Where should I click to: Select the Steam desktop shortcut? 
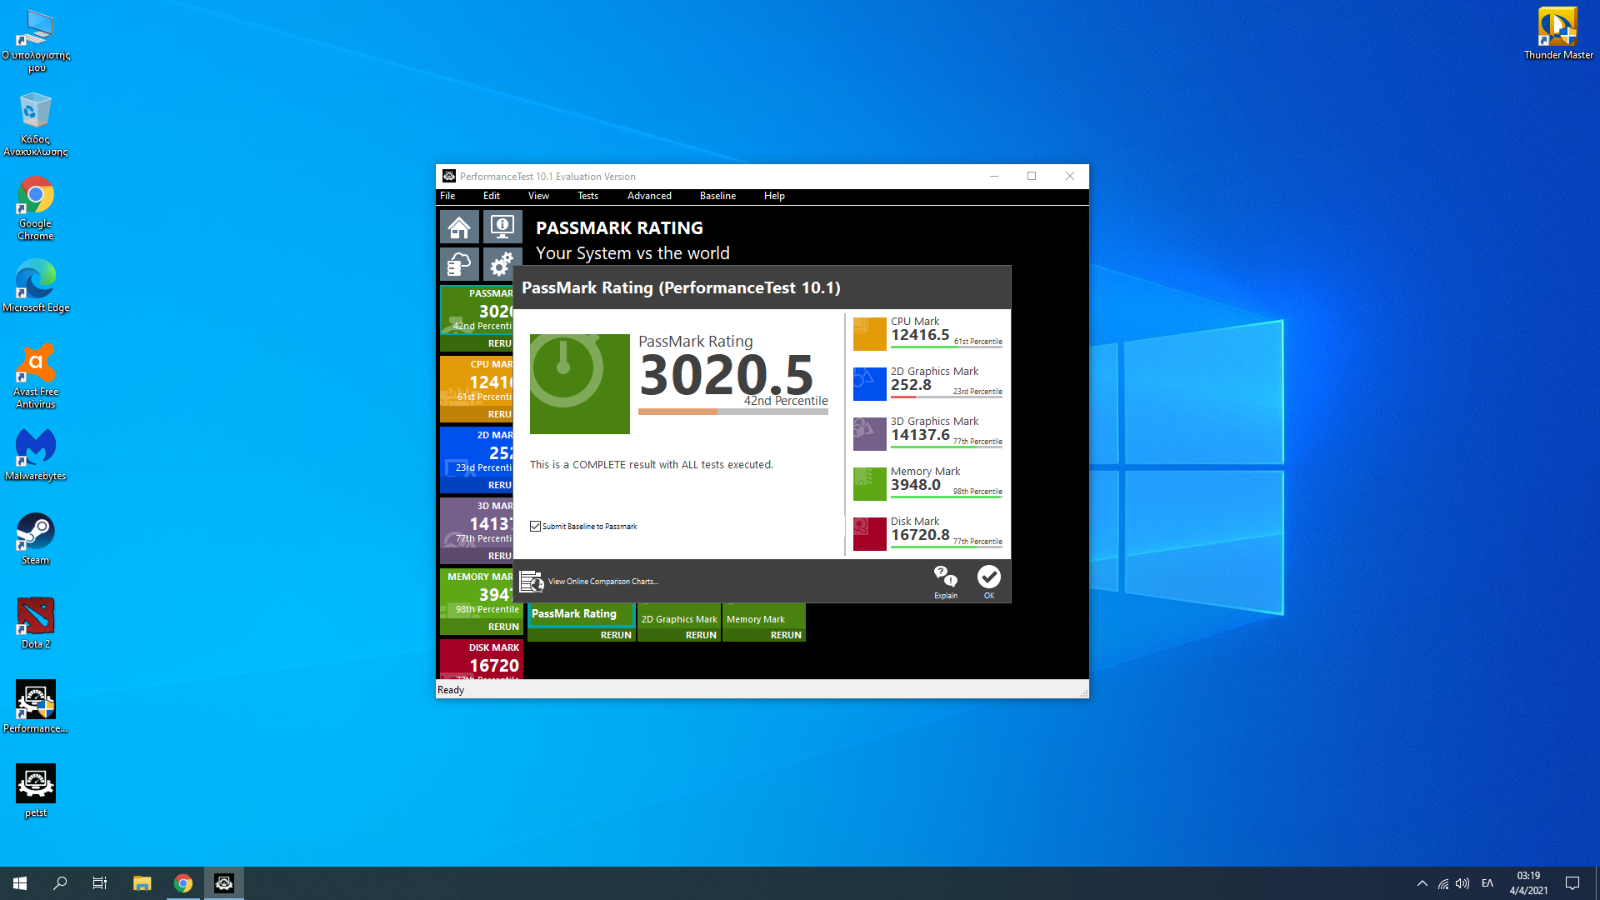tap(35, 539)
